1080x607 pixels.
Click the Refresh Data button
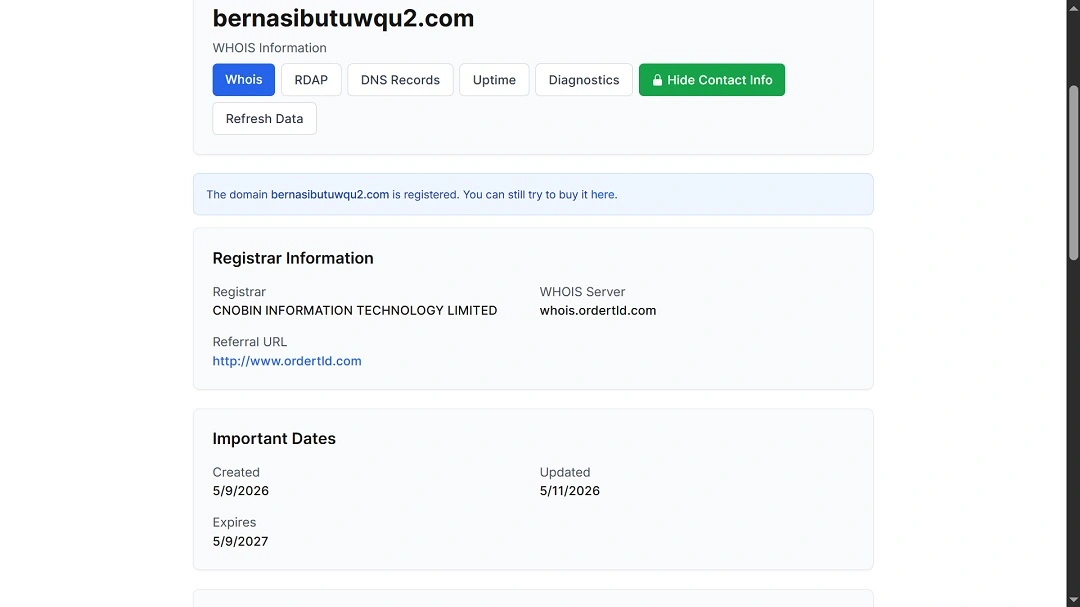tap(264, 119)
